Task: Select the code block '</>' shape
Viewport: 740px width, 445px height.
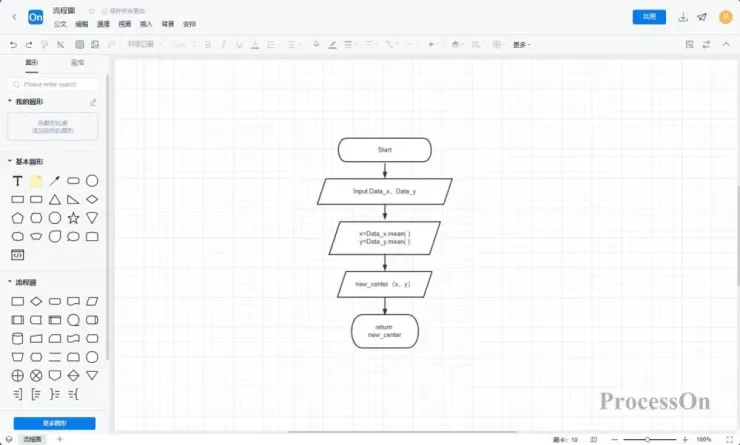Action: (x=17, y=255)
